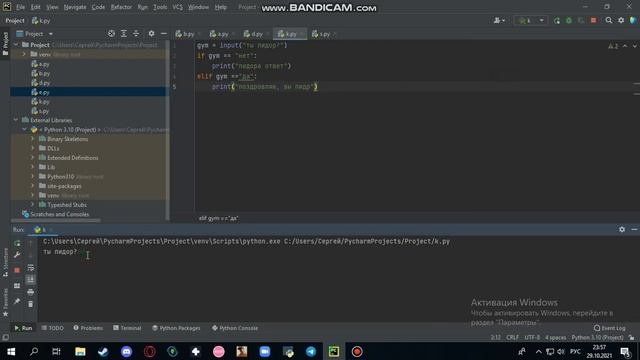
Task: Open Project panel options gear
Action: pyautogui.click(x=151, y=34)
